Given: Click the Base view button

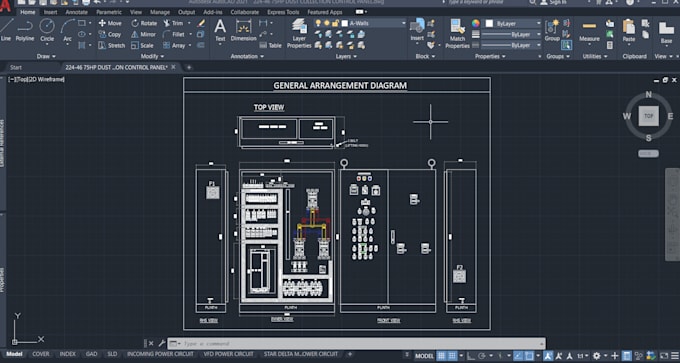Looking at the screenshot, I should coord(666,33).
